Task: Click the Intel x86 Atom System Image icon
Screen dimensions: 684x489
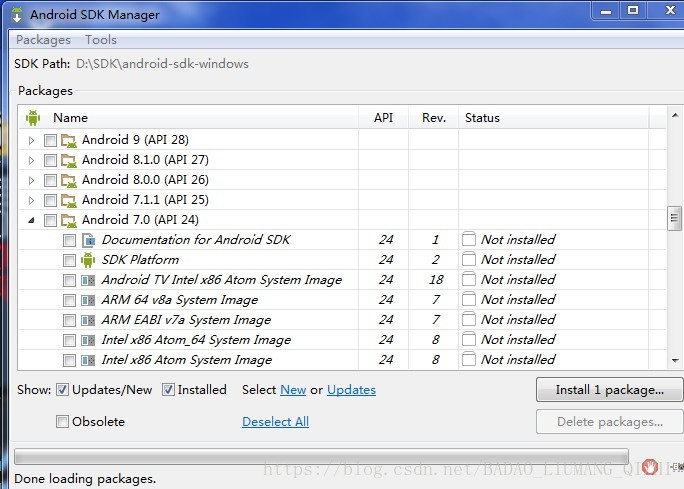Action: [88, 360]
